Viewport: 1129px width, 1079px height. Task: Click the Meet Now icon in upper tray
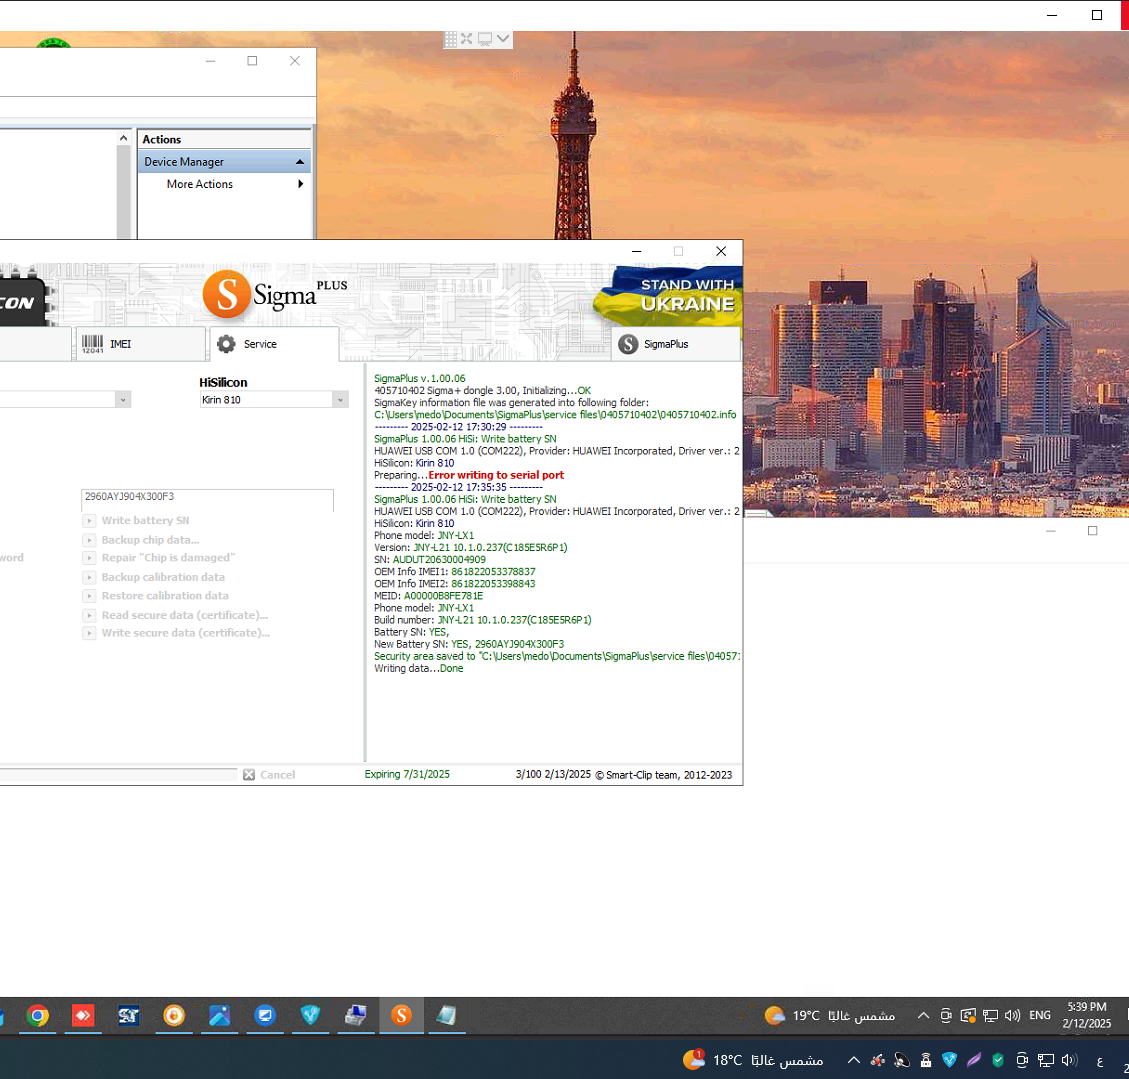[946, 1016]
